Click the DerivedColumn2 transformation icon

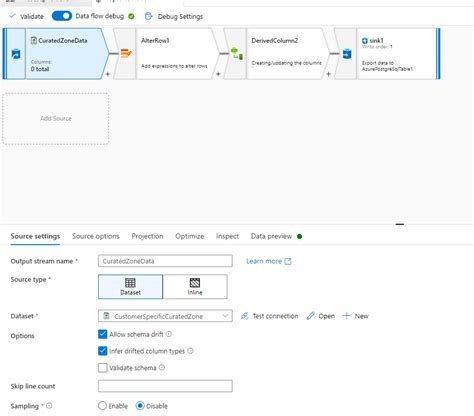(x=237, y=54)
